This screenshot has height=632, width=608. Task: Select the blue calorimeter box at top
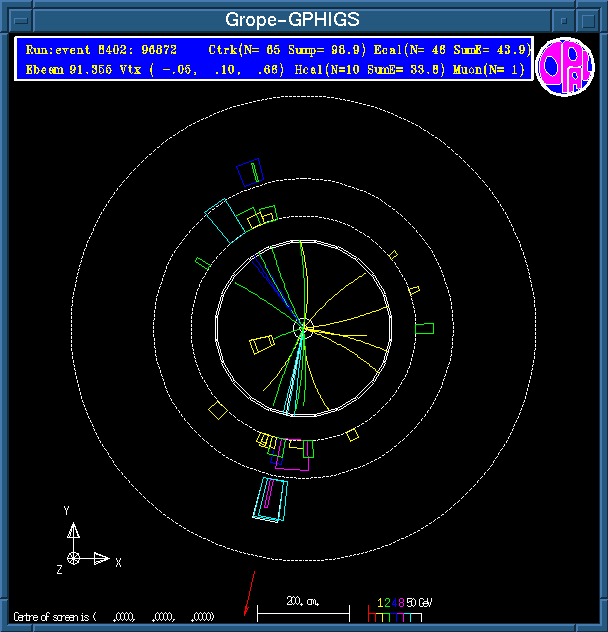click(248, 173)
